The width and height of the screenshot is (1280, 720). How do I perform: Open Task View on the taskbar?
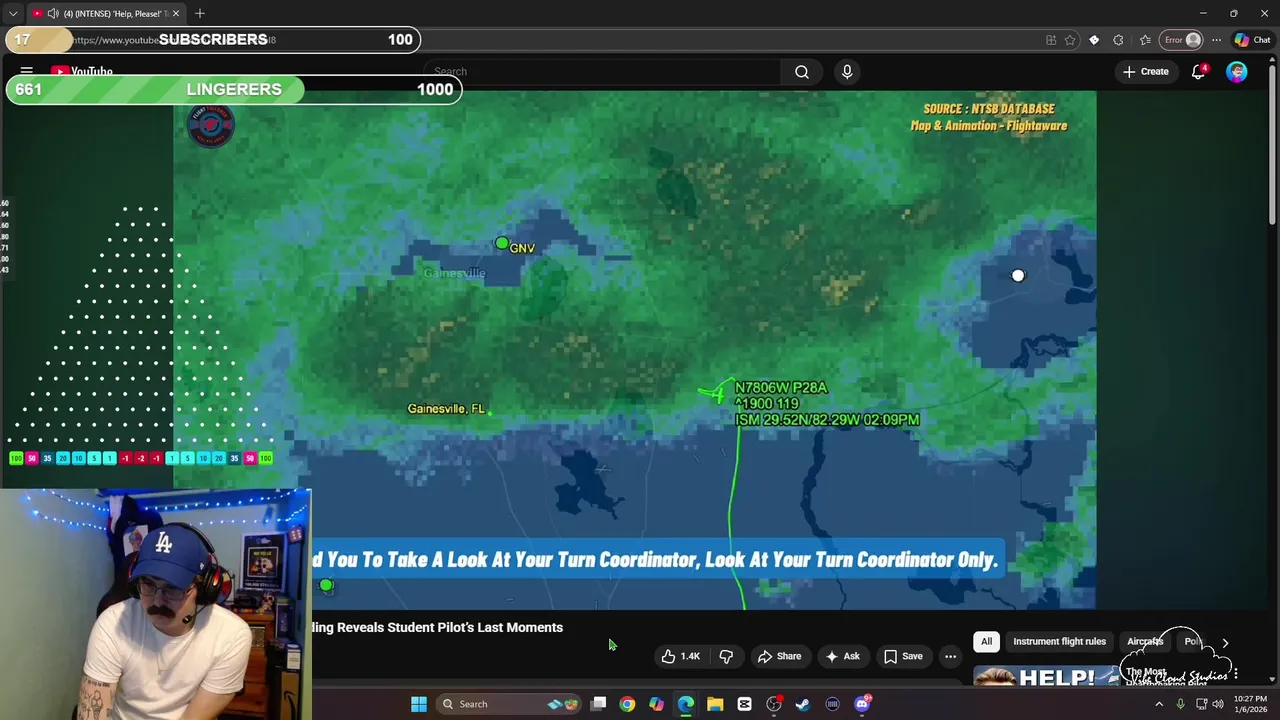point(598,704)
